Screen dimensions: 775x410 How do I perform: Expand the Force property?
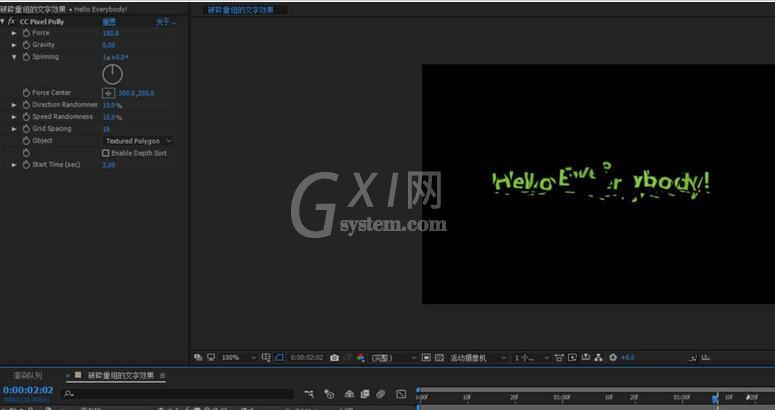[x=14, y=33]
